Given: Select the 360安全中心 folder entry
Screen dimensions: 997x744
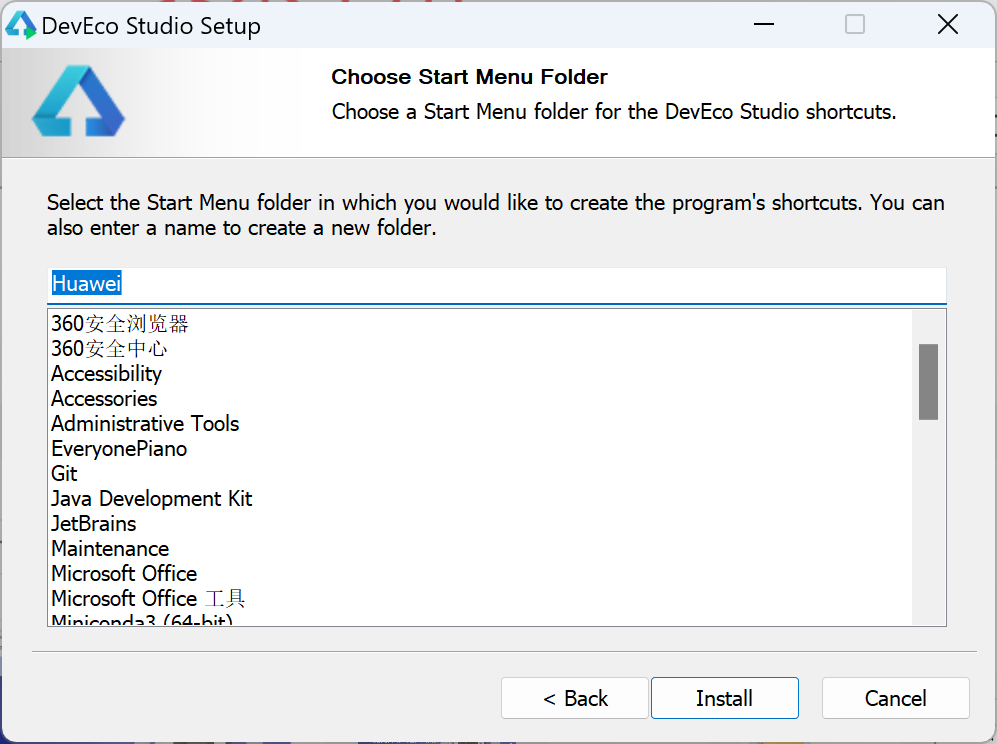Looking at the screenshot, I should [109, 349].
